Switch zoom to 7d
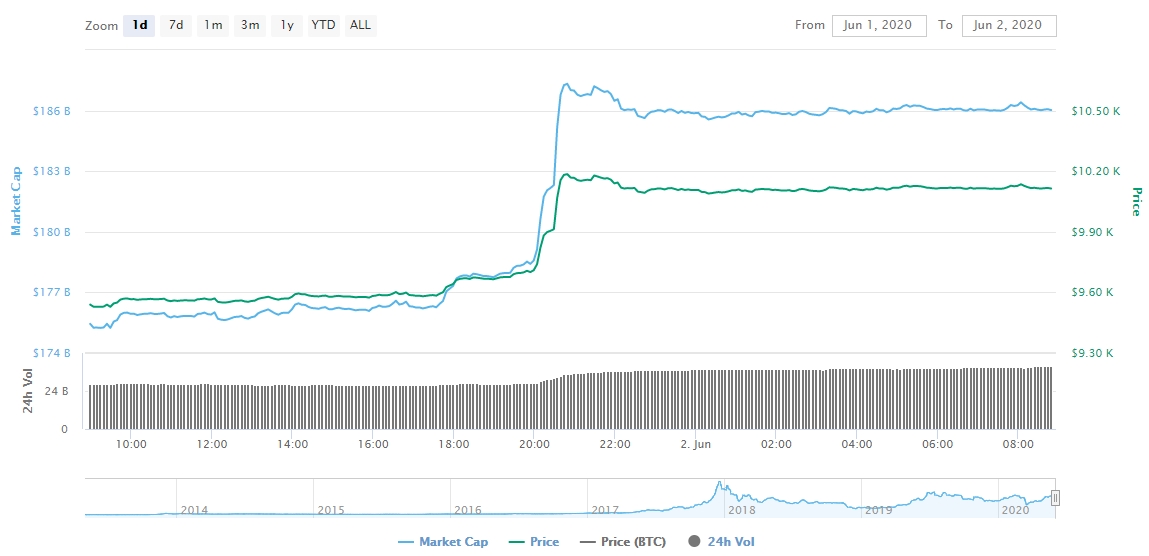This screenshot has height=556, width=1149. tap(176, 26)
